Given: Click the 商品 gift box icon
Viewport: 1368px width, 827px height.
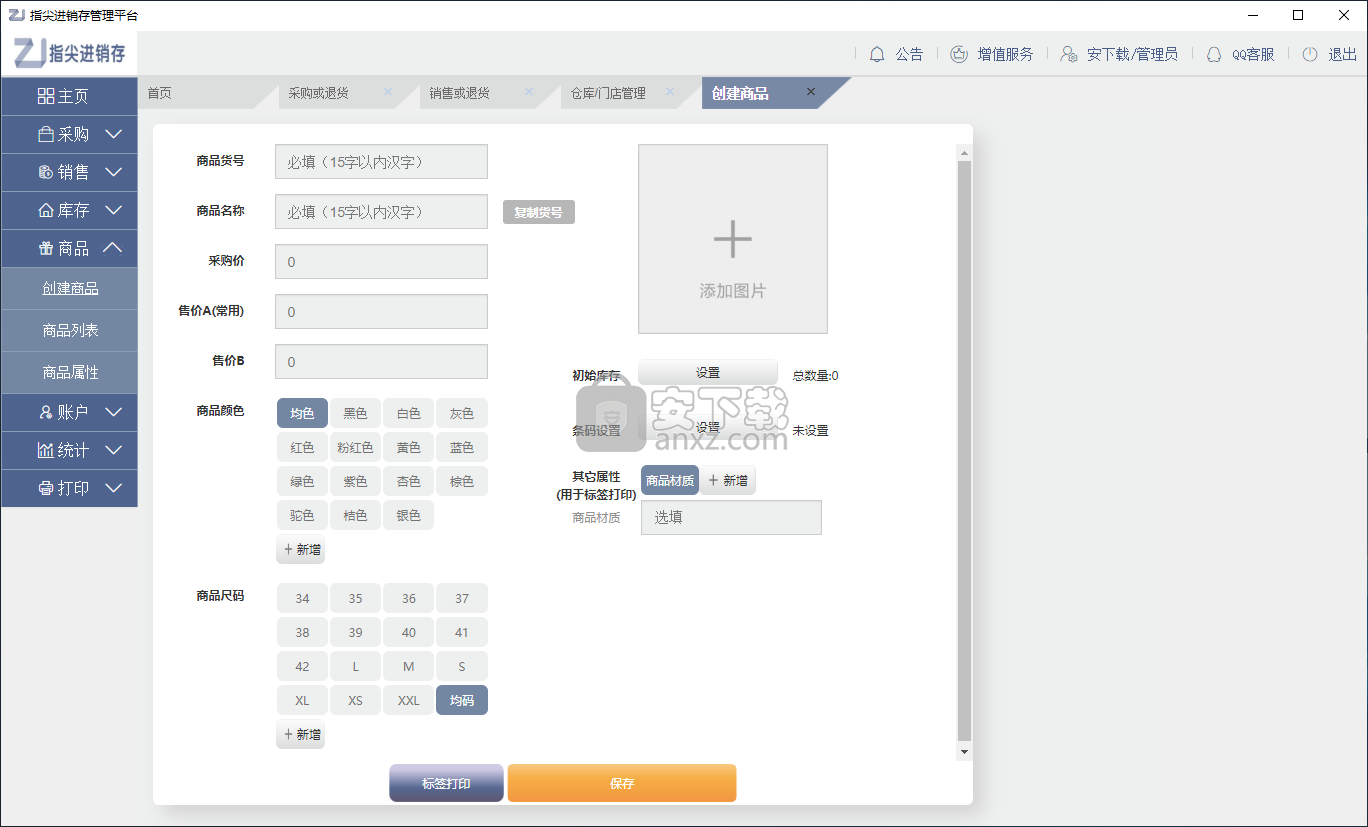Looking at the screenshot, I should [46, 248].
